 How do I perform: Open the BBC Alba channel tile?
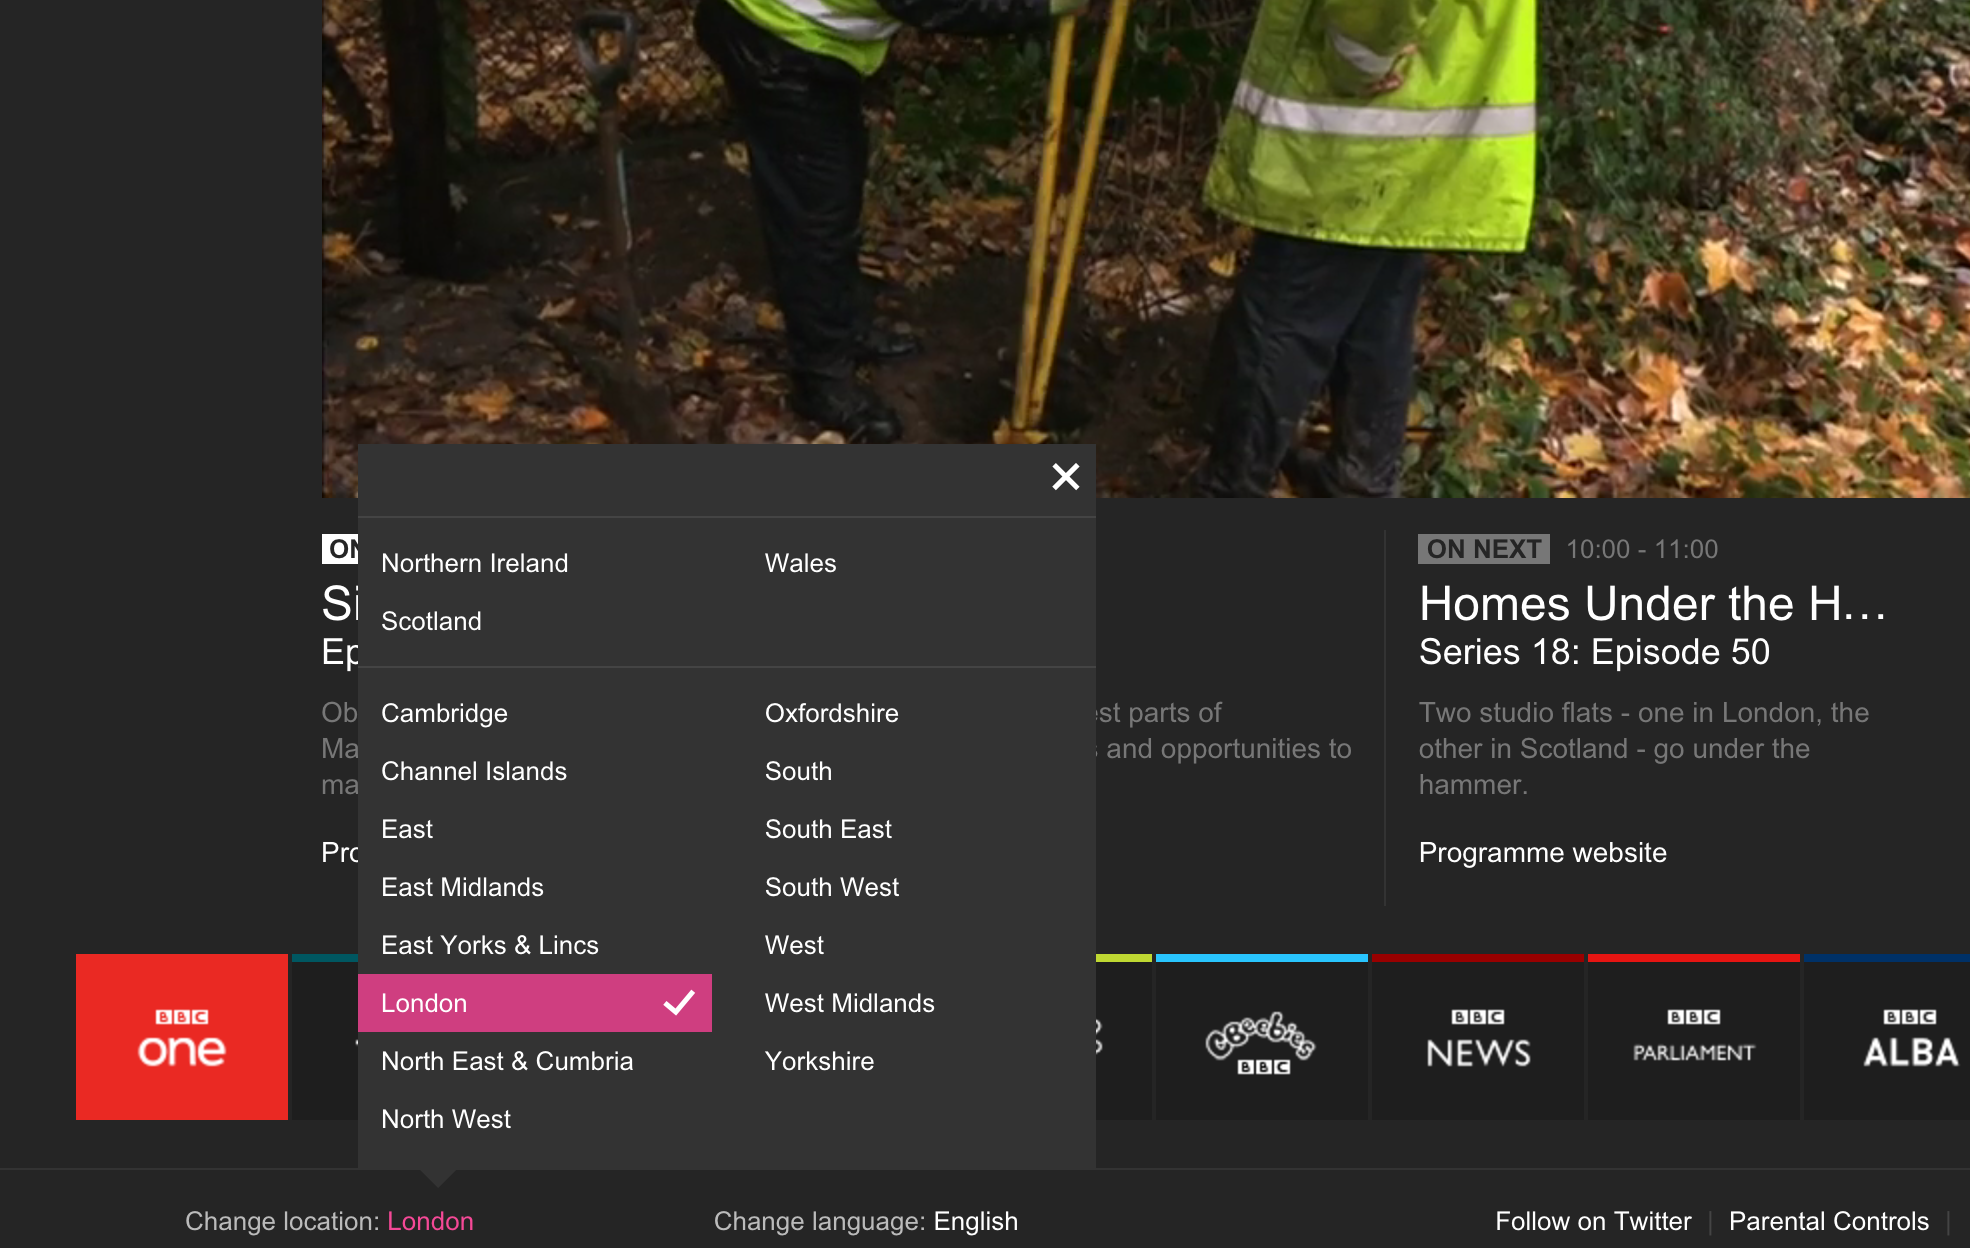(x=1887, y=1037)
